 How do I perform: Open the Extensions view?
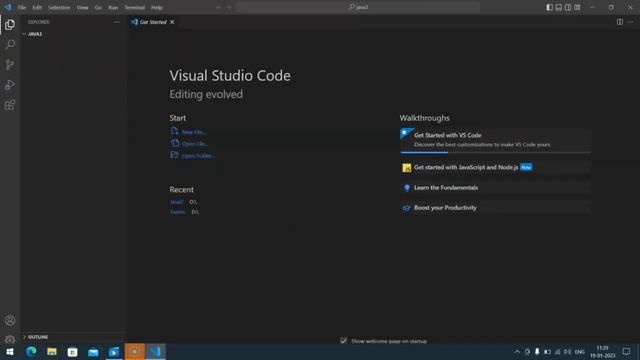pyautogui.click(x=10, y=105)
